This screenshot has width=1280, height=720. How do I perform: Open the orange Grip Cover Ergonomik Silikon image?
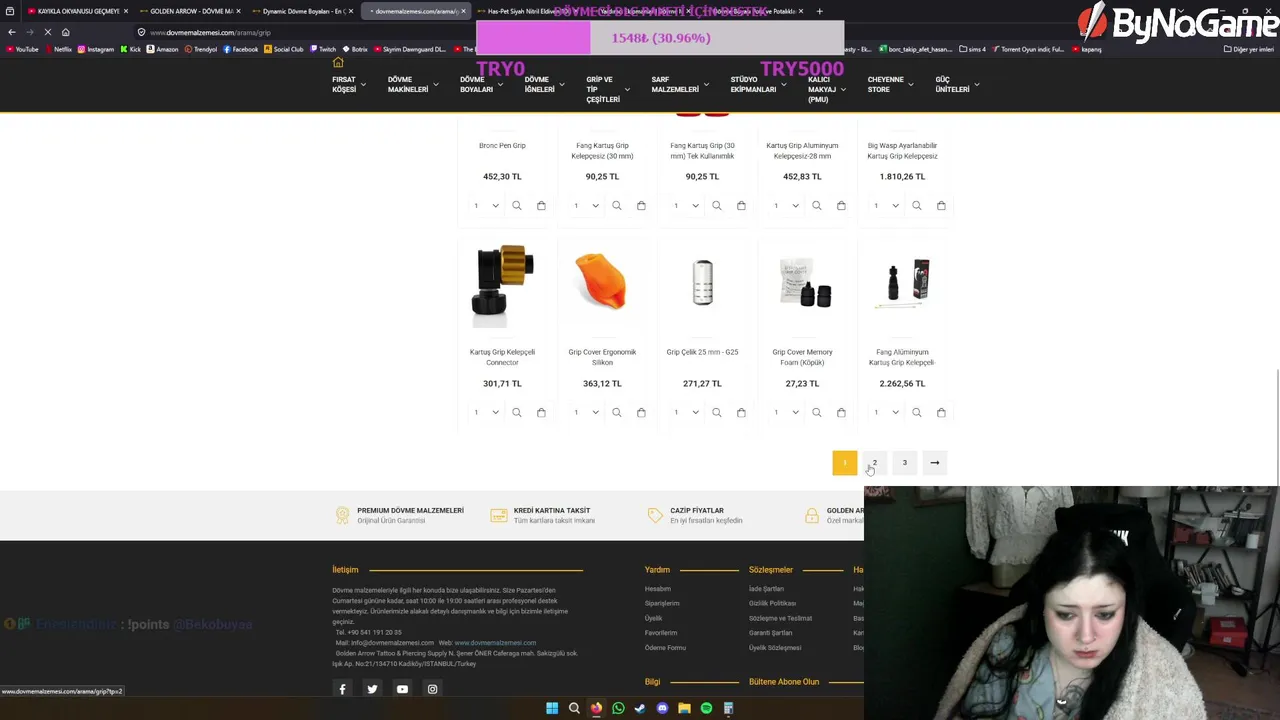pos(602,282)
